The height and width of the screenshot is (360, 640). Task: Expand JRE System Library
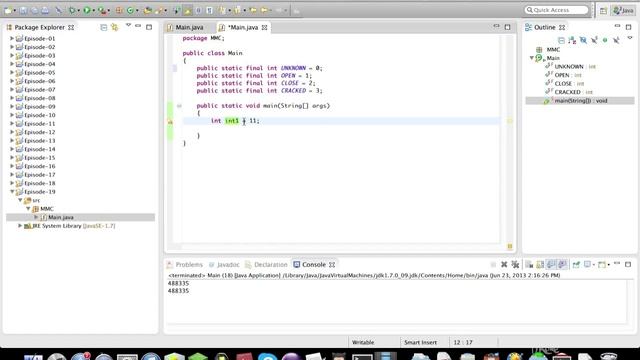(x=20, y=226)
